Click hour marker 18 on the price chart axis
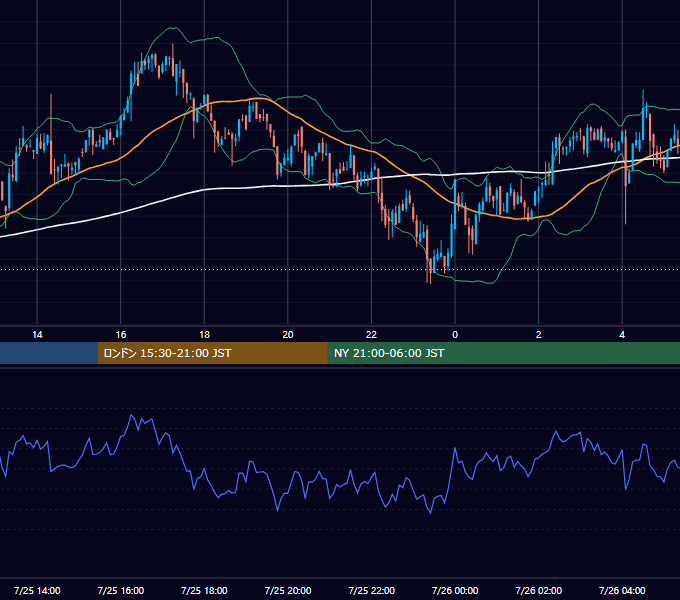Screen dimensions: 680x600 tap(204, 335)
